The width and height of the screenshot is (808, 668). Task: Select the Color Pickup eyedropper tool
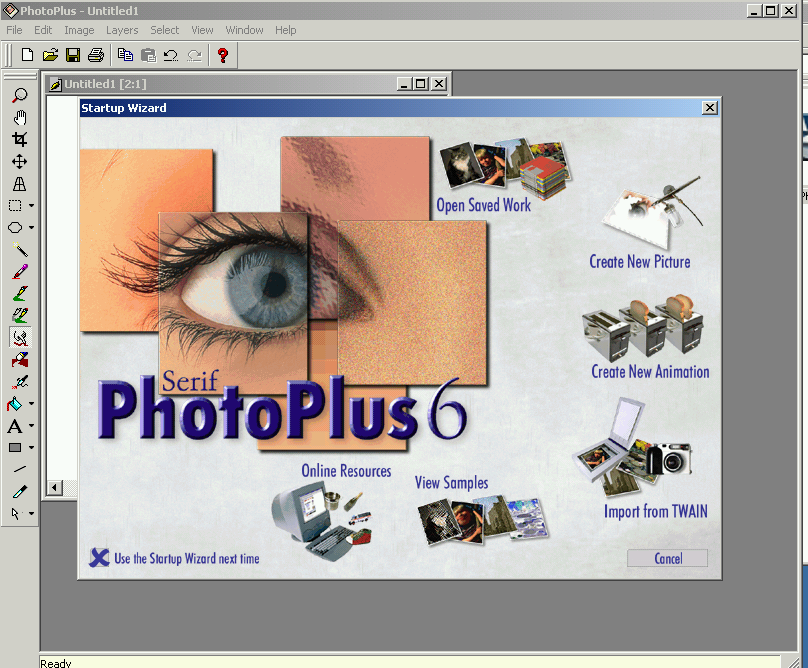tap(20, 492)
